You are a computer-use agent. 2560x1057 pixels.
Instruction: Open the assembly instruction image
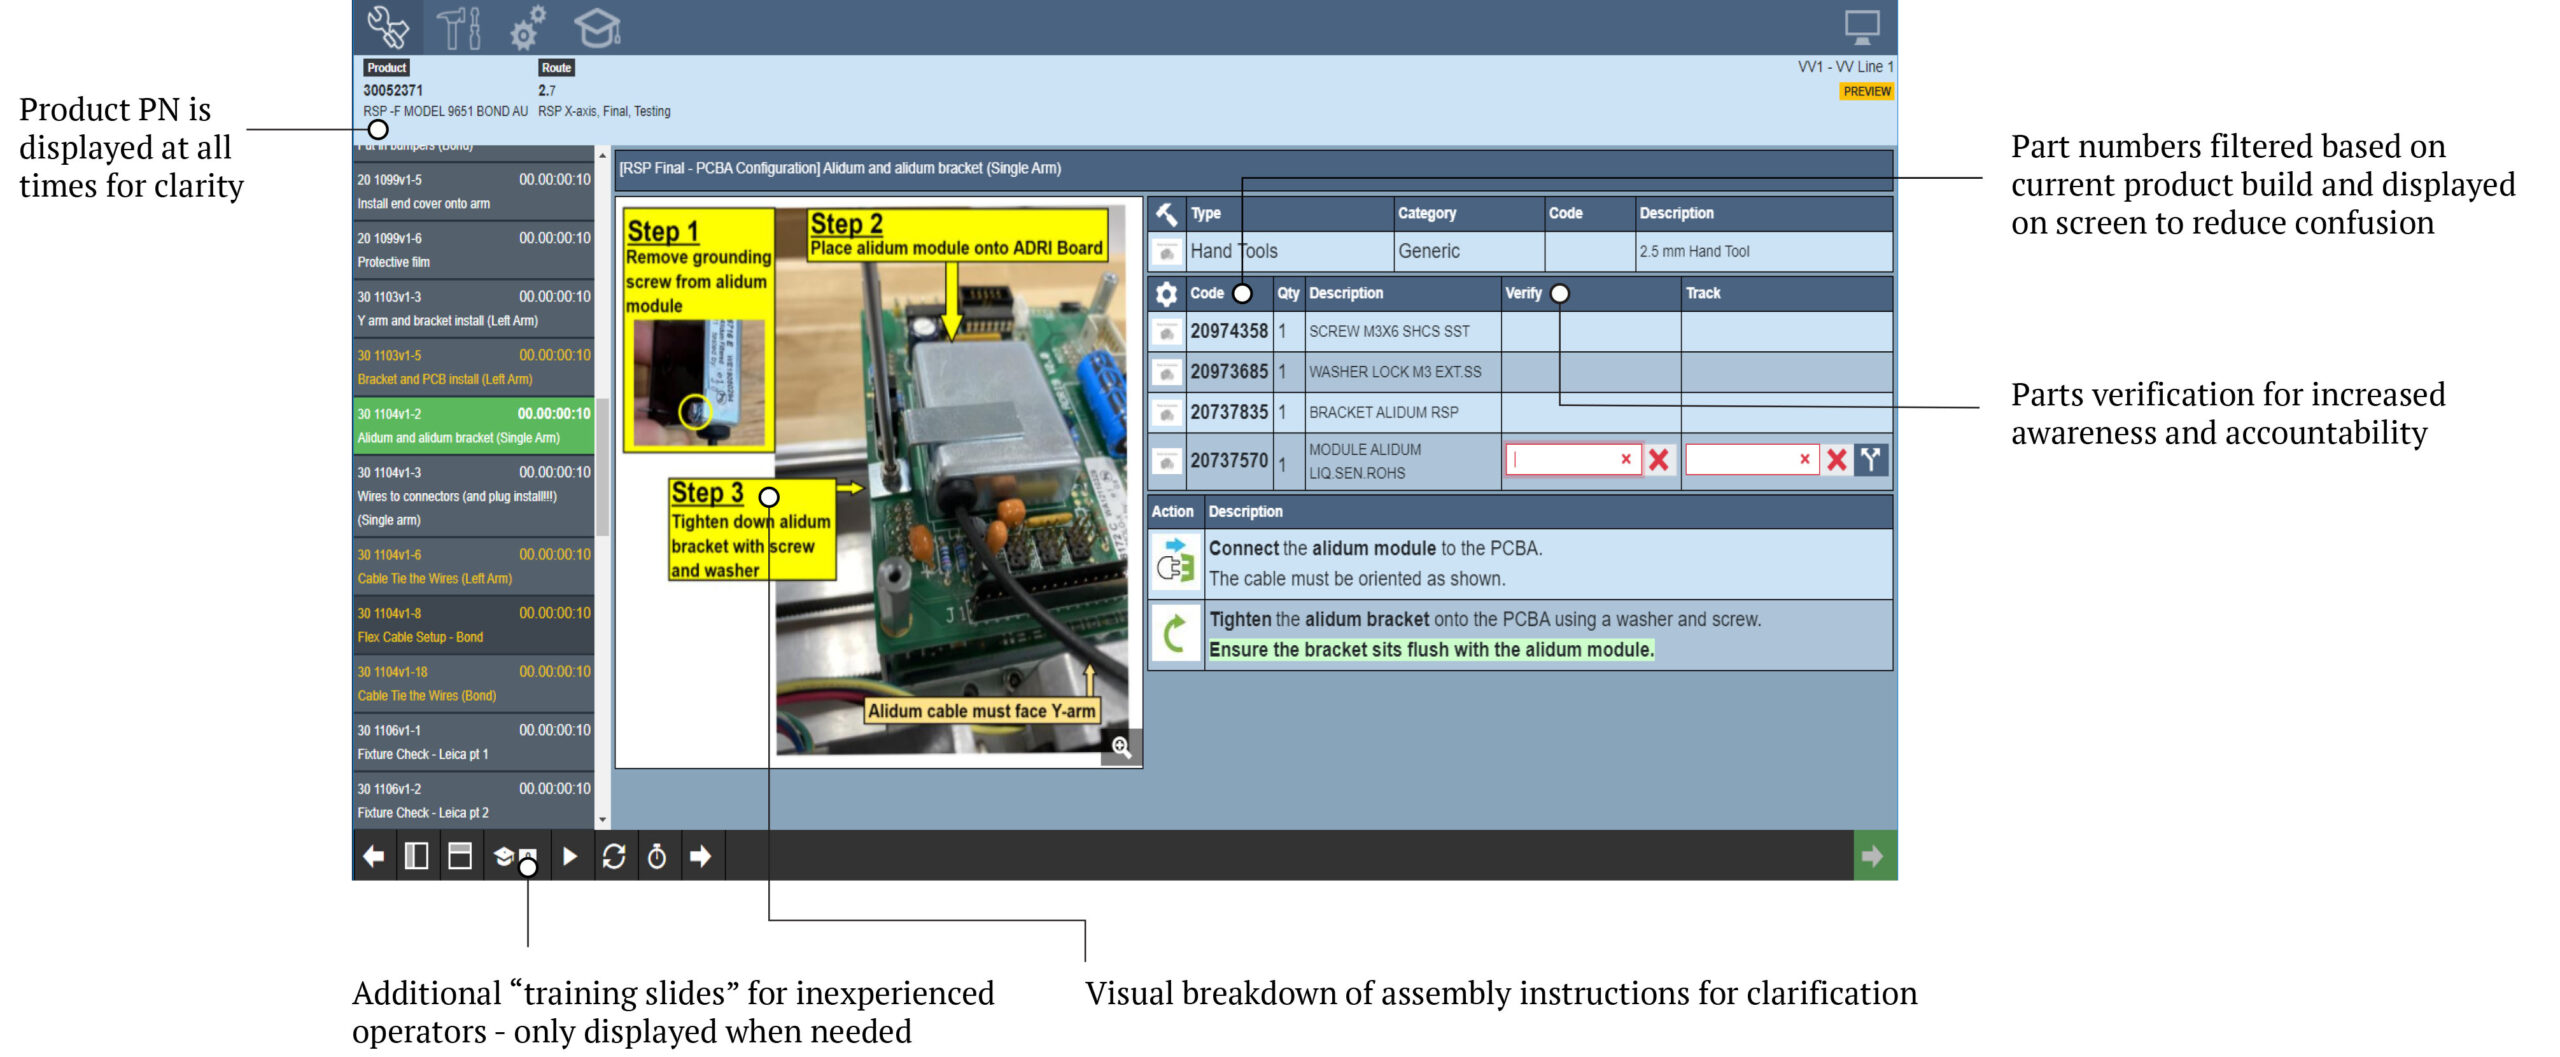[x=877, y=481]
